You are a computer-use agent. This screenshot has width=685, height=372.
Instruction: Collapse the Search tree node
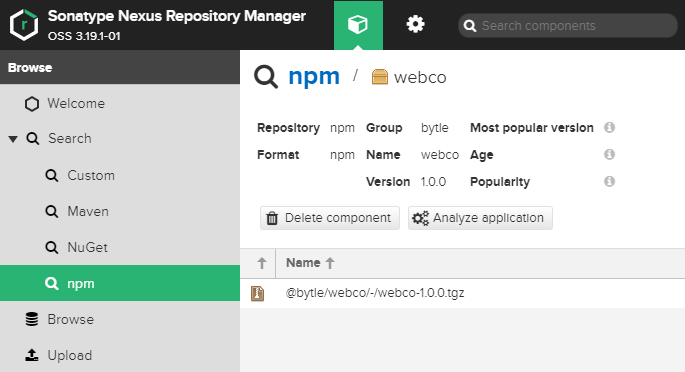click(x=13, y=139)
